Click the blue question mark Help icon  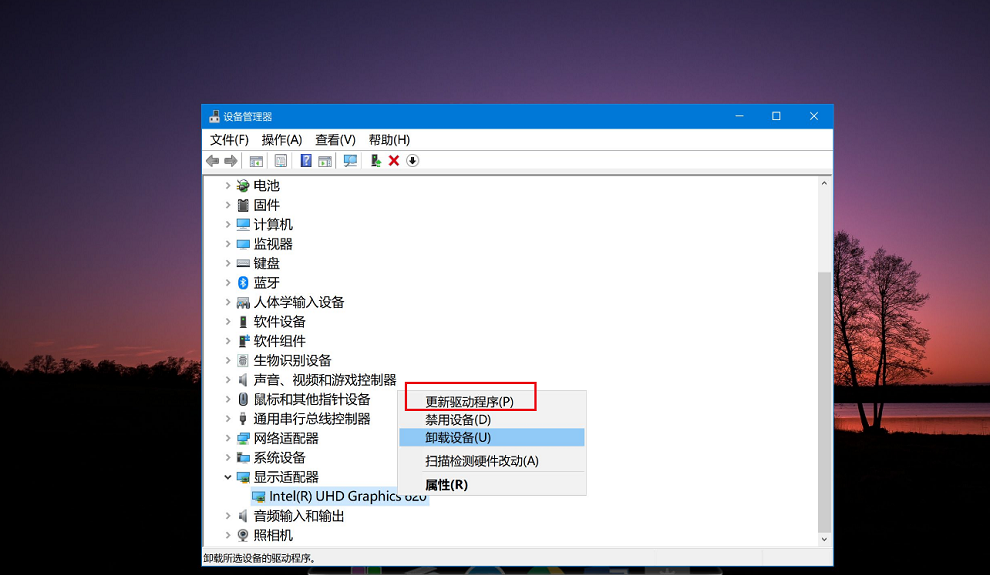(306, 161)
